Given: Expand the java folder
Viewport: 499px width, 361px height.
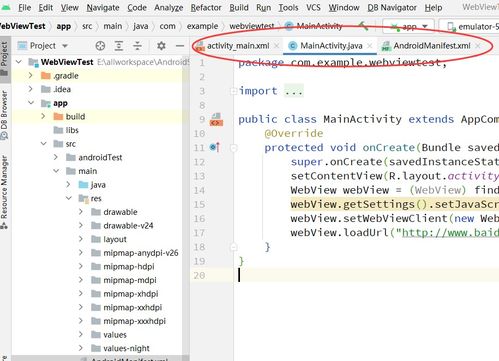Looking at the screenshot, I should pyautogui.click(x=68, y=184).
